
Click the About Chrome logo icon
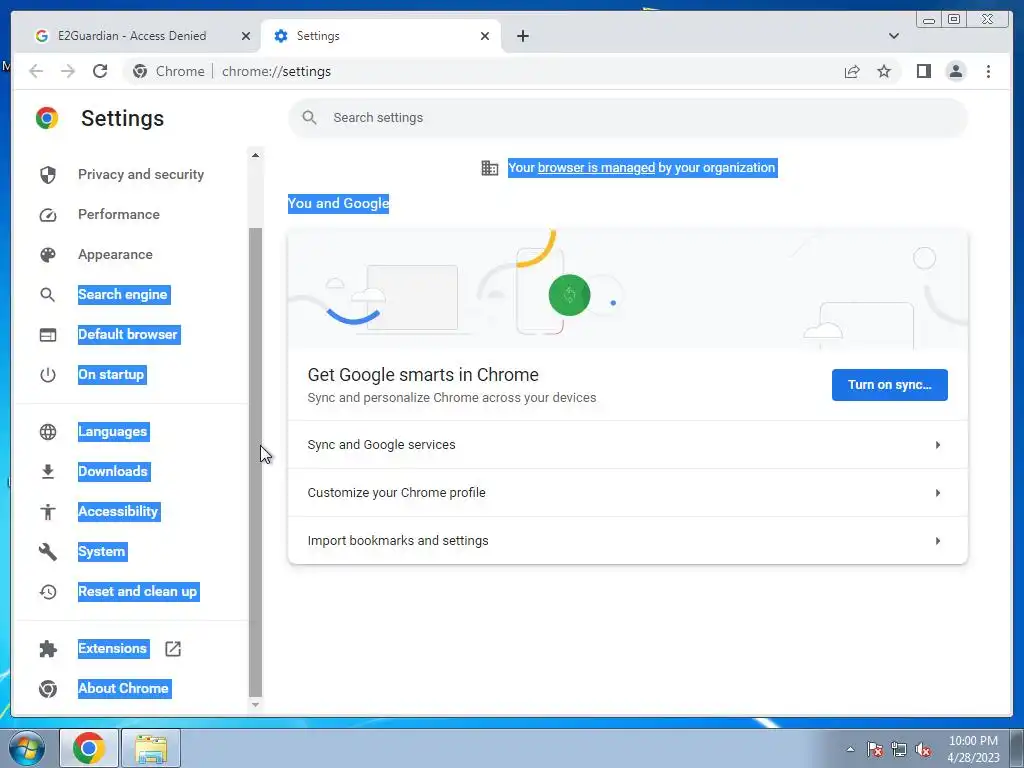pyautogui.click(x=48, y=689)
